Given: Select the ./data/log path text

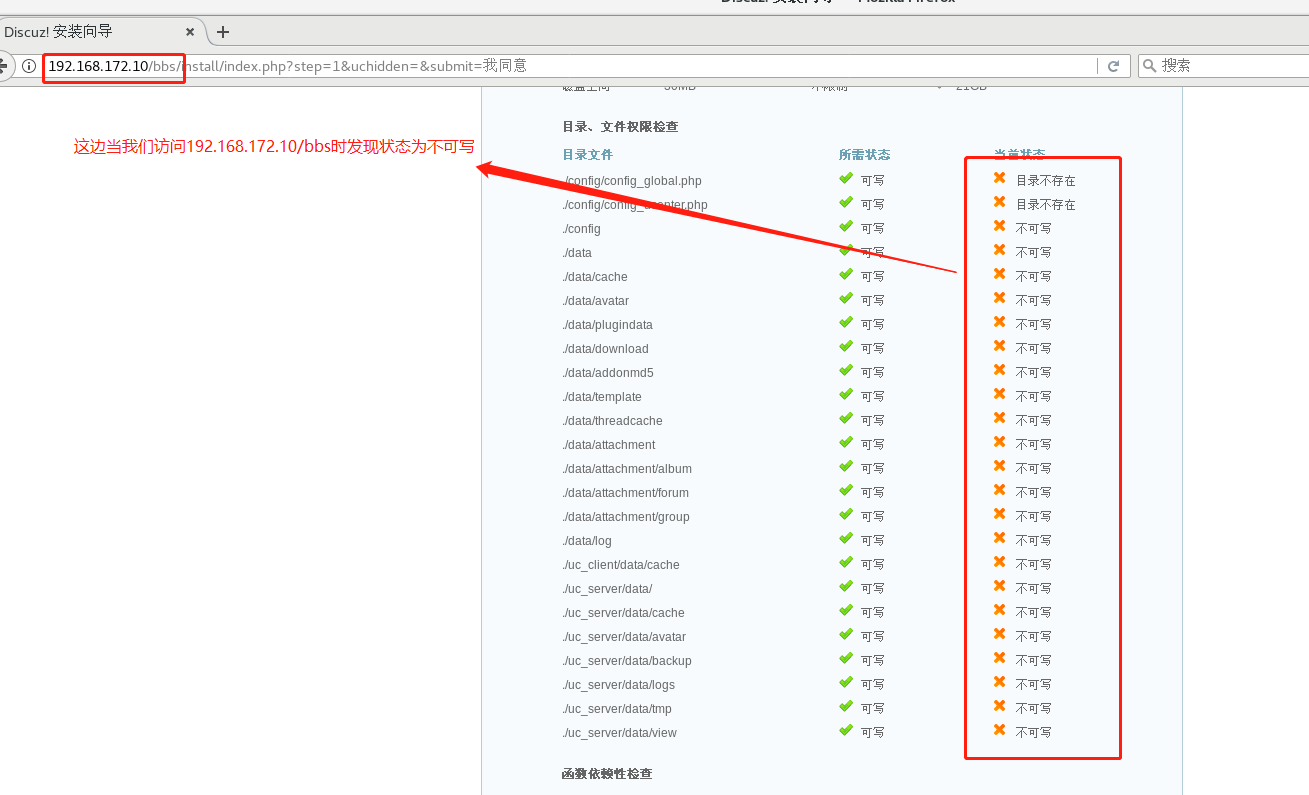Looking at the screenshot, I should (x=587, y=541).
